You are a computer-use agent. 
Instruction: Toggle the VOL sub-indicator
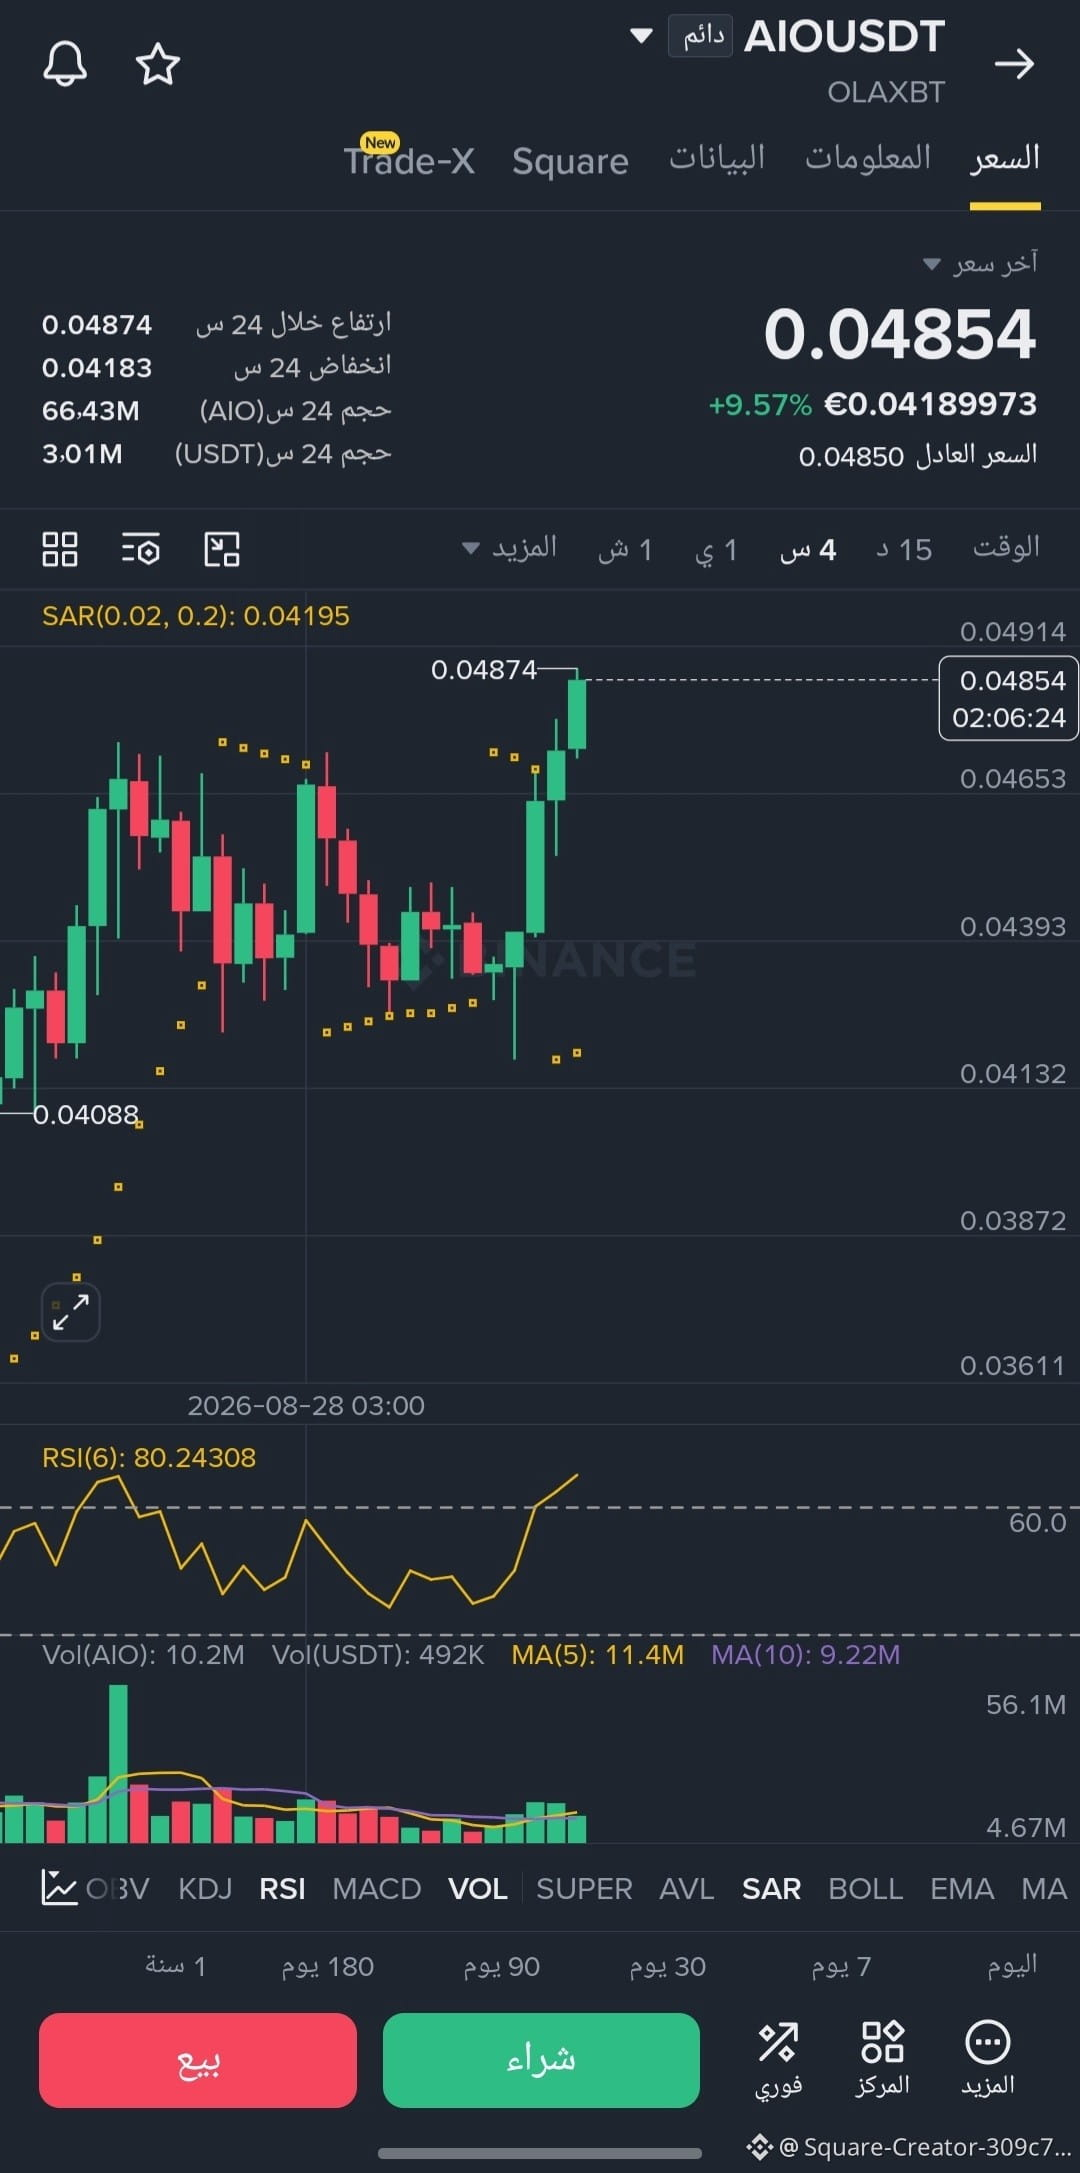point(478,1888)
